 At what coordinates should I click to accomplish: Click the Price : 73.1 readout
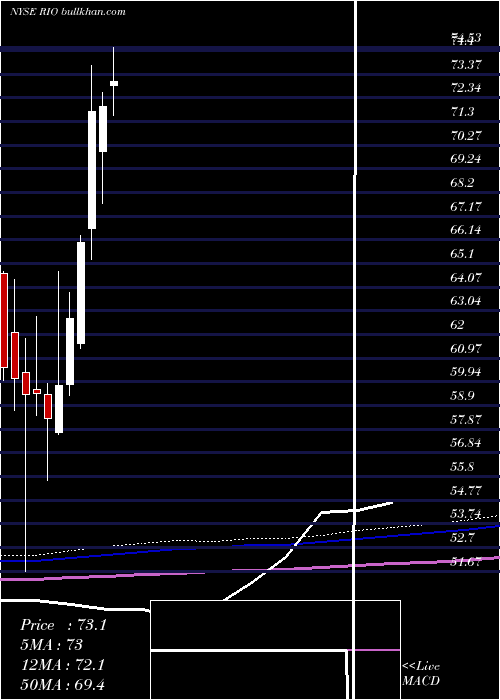pos(63,625)
